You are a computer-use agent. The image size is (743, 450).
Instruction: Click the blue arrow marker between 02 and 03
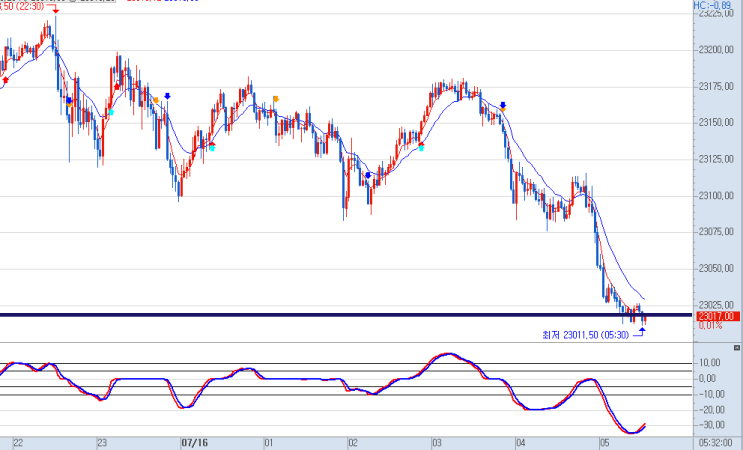point(368,175)
